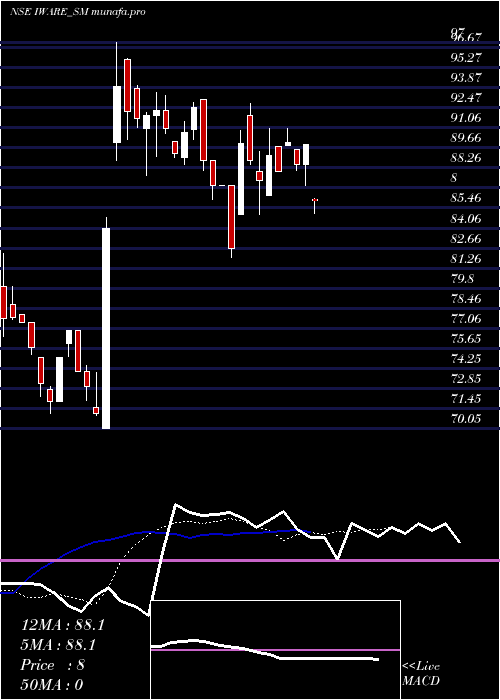Click the 71.45 price axis label

(x=466, y=399)
